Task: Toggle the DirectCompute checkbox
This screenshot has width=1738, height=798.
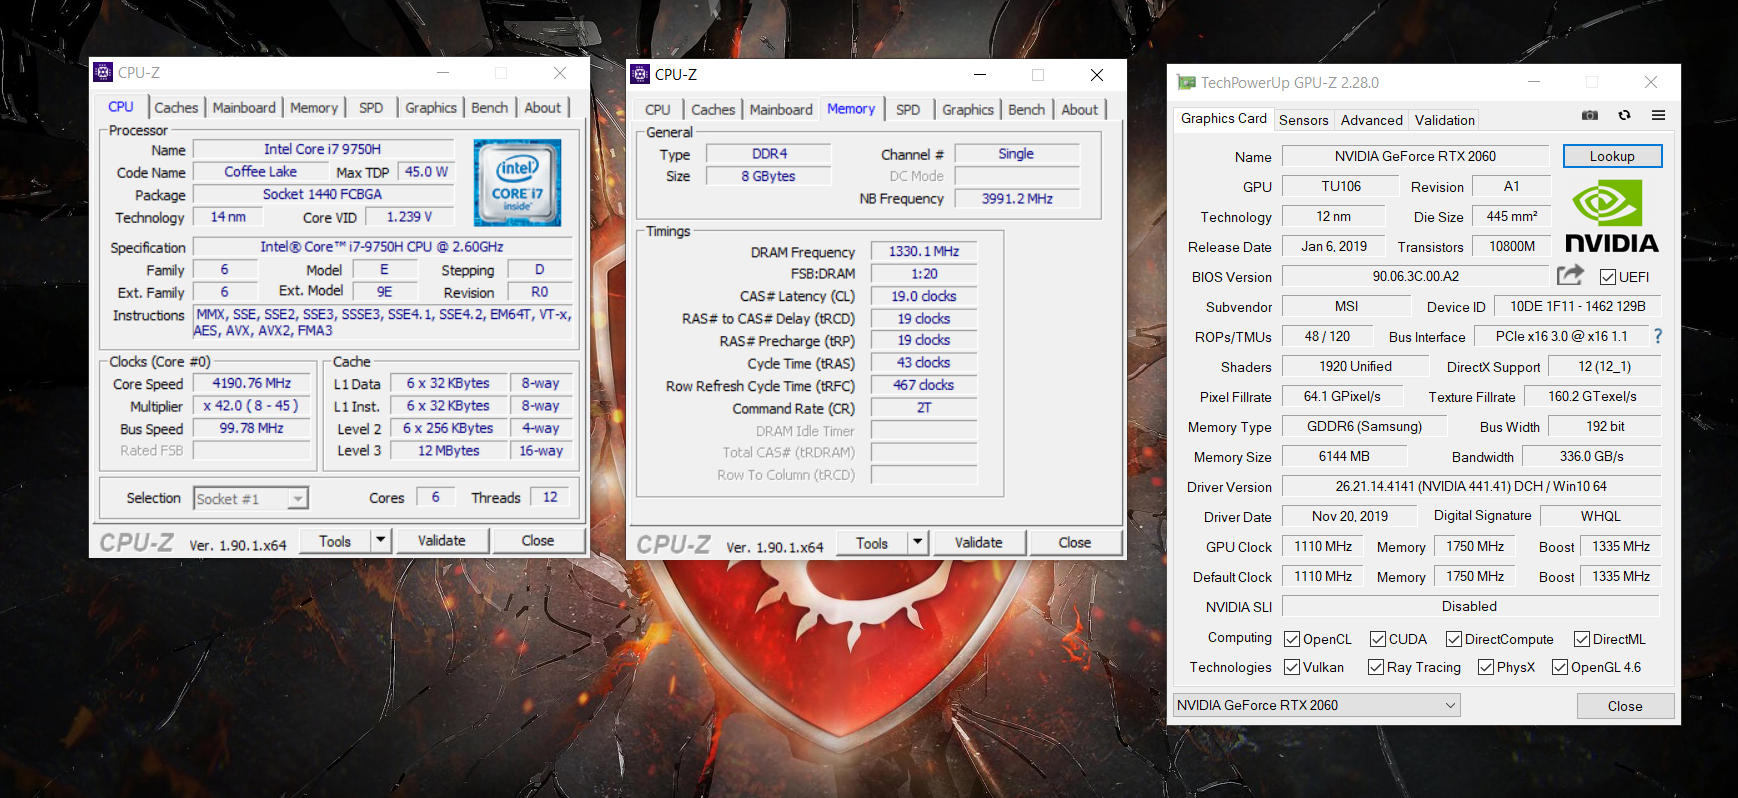Action: 1454,639
